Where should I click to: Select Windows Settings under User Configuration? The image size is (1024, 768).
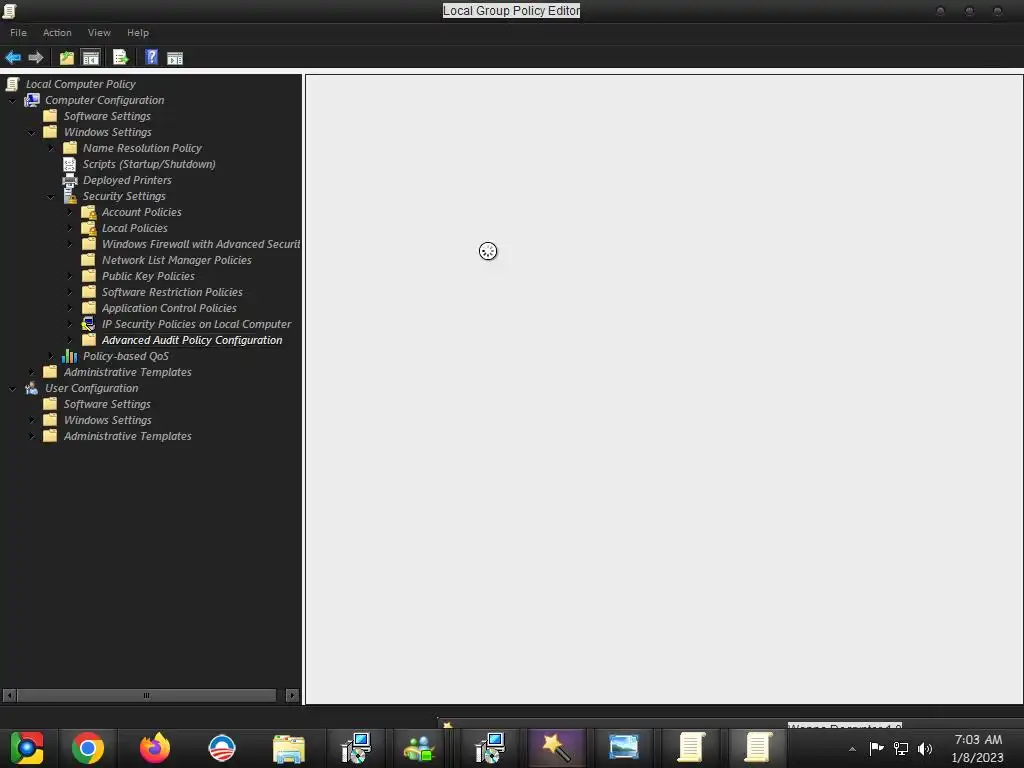pos(108,420)
